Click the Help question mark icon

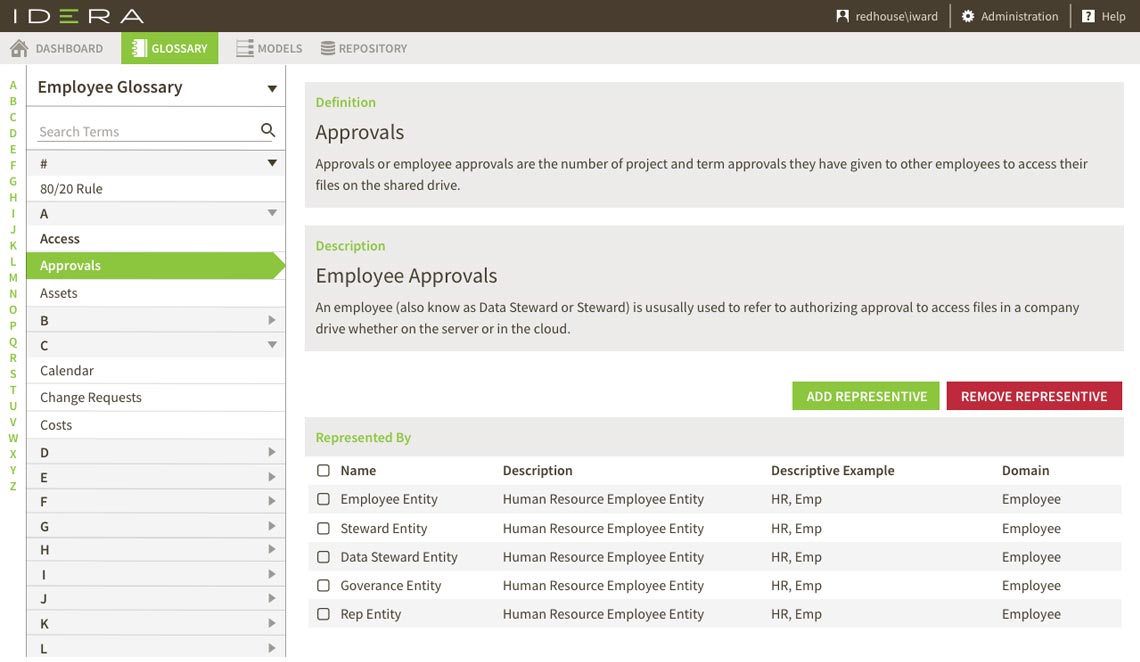coord(1088,16)
